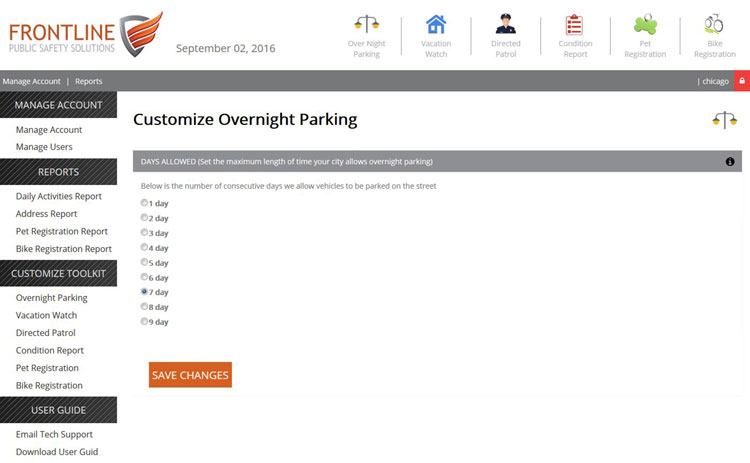Open Pet Registration bone icon

pyautogui.click(x=645, y=24)
